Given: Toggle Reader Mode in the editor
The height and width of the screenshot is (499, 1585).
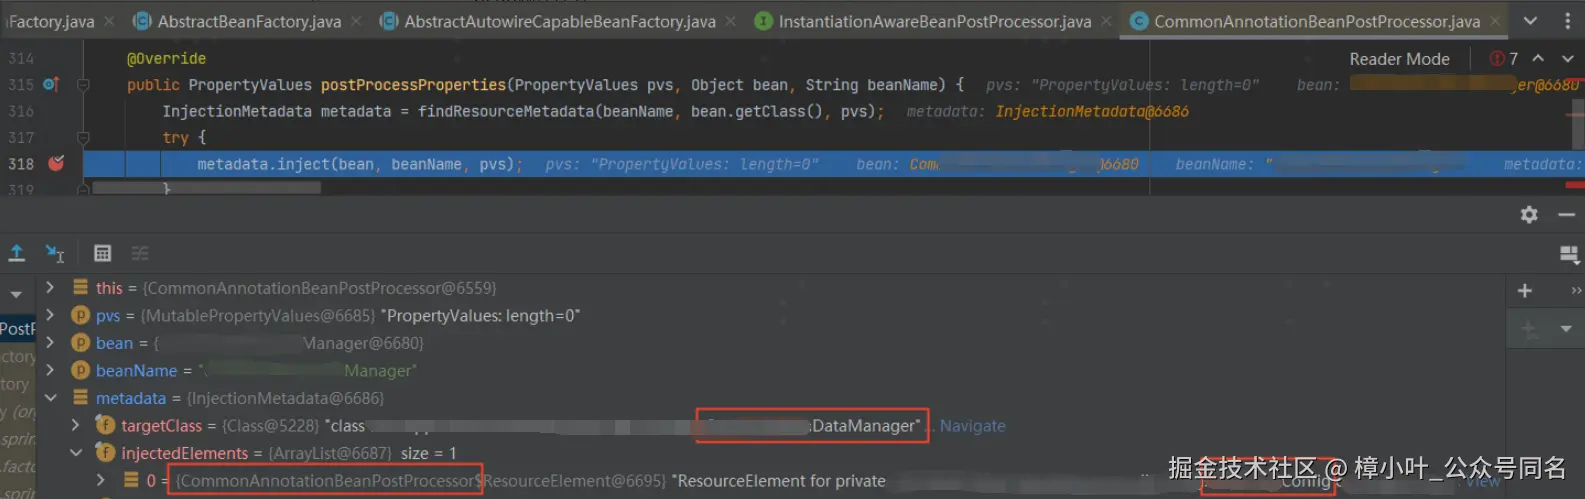Looking at the screenshot, I should click(1399, 59).
